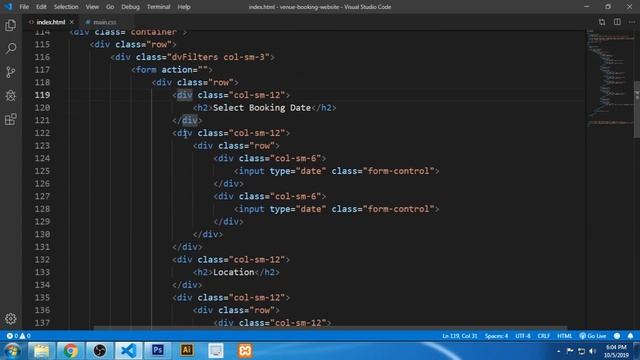Click "form-control" on line 125
The height and width of the screenshot is (360, 640).
399,171
